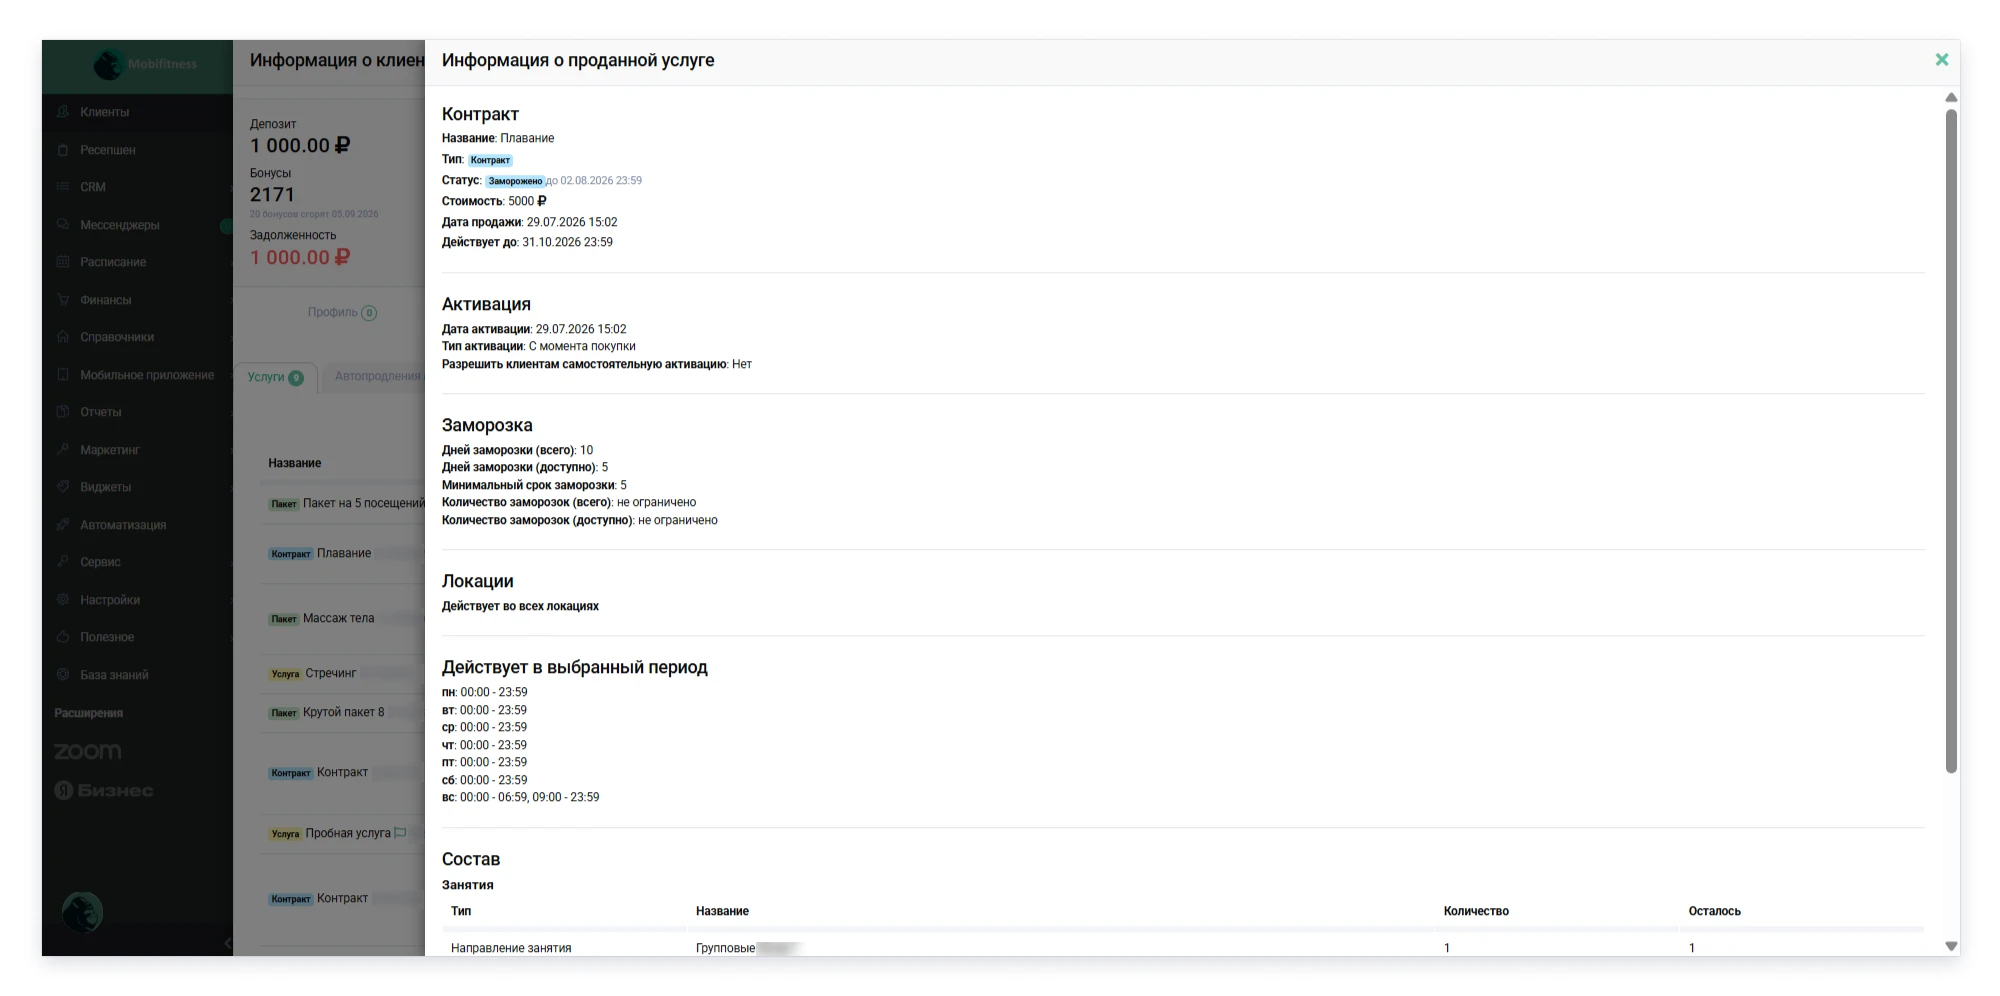2000x996 pixels.
Task: Click the CRM list icon
Action: click(x=63, y=187)
